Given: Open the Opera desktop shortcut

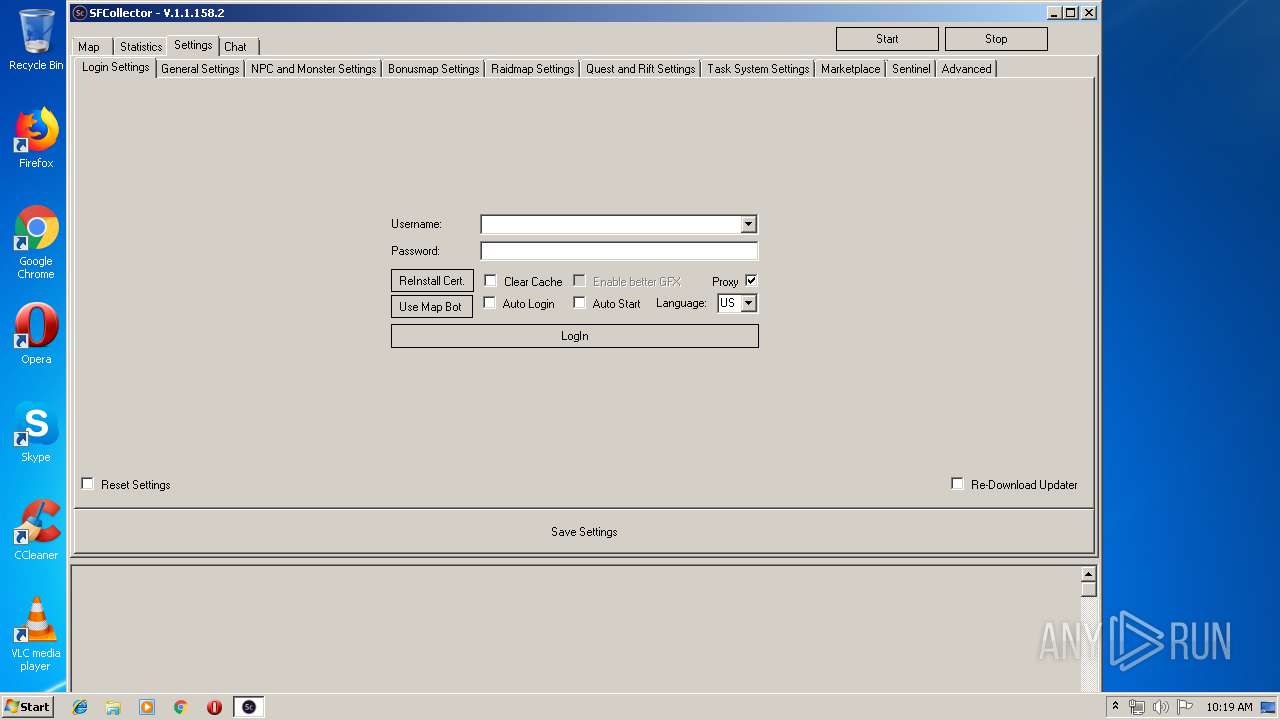Looking at the screenshot, I should 35,334.
